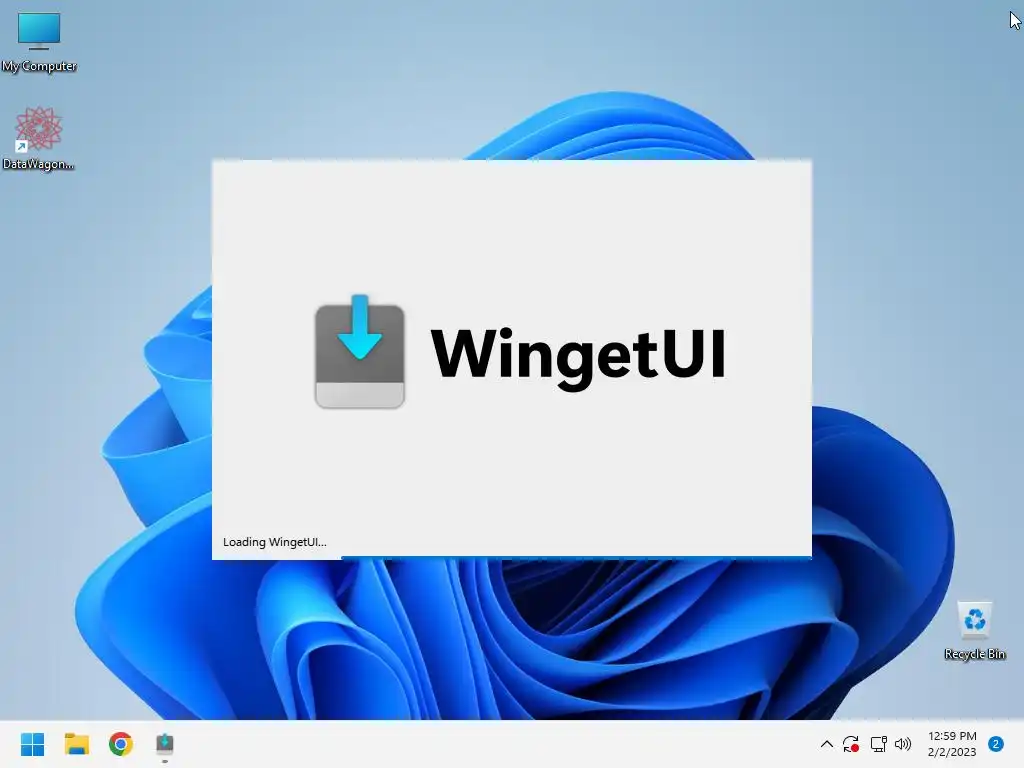
Task: Click the "Loading WingetUI..." status text
Action: (274, 542)
